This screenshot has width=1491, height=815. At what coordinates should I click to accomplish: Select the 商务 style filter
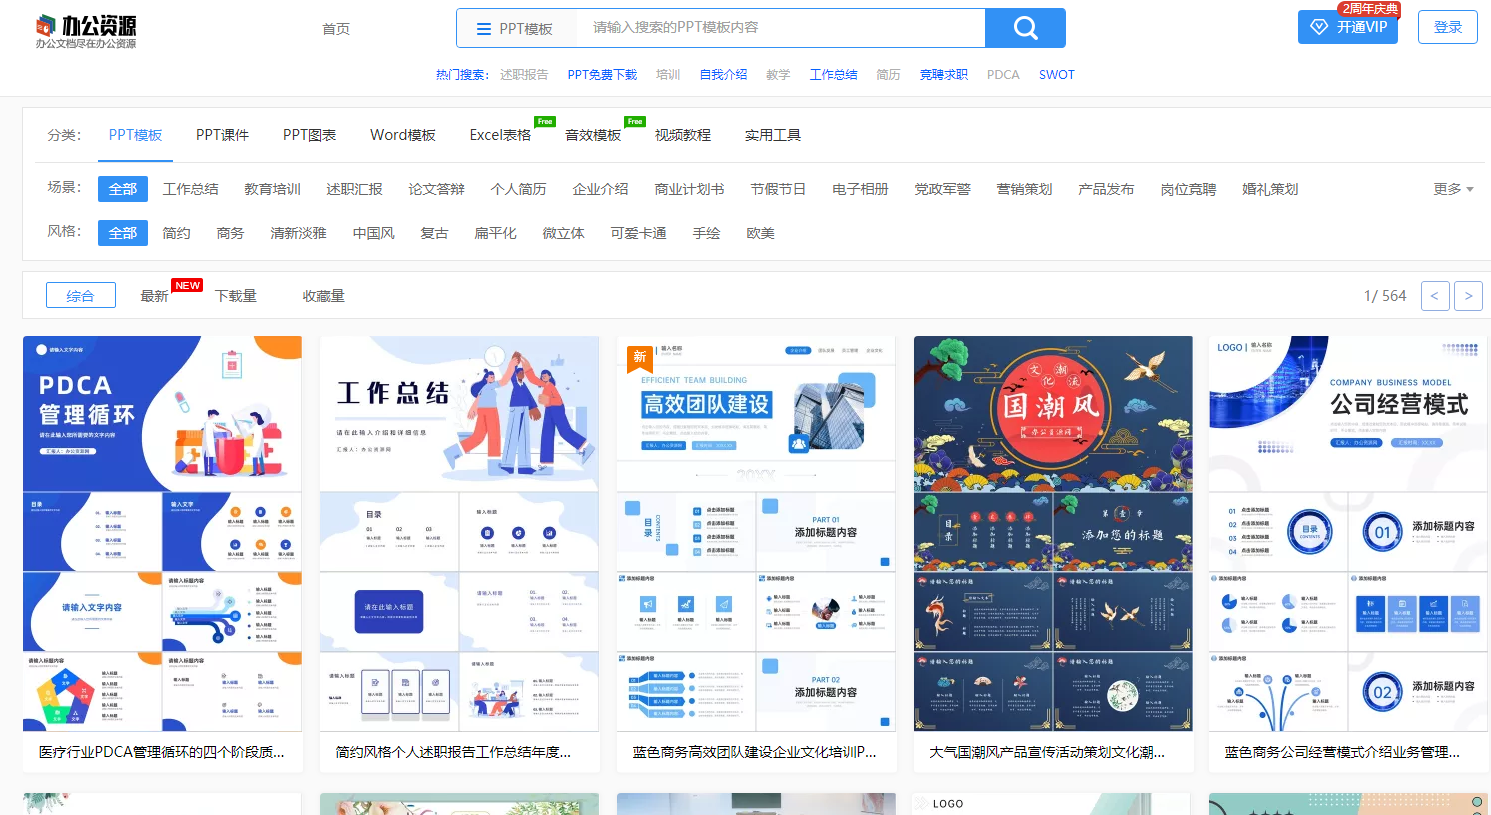pos(230,232)
